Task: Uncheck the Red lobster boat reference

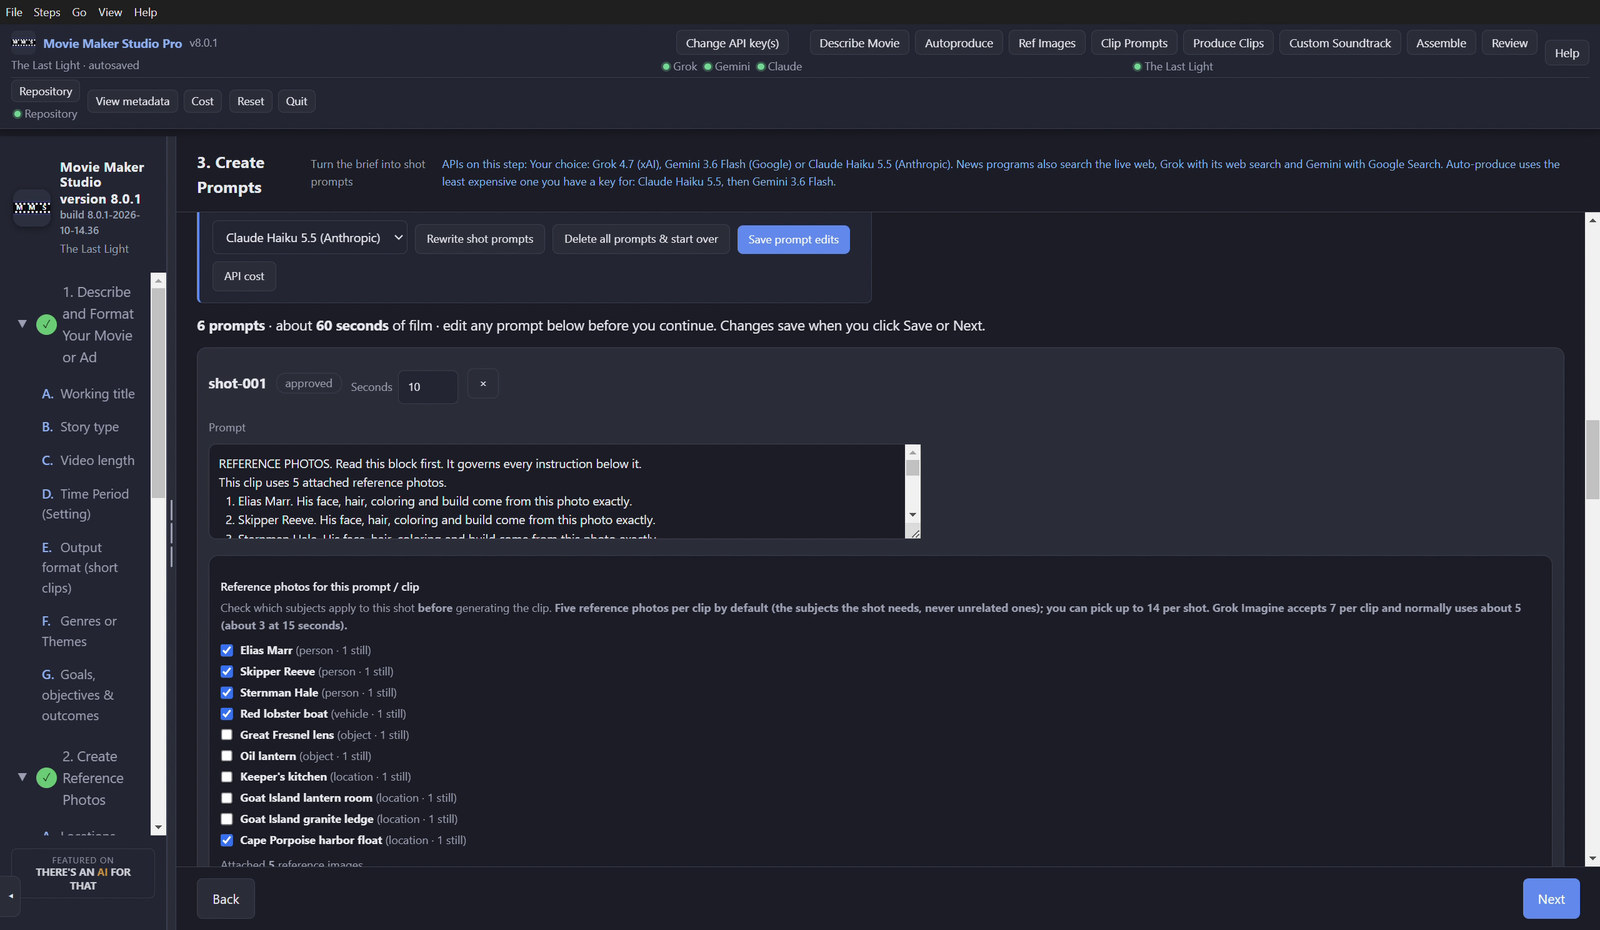Action: (x=227, y=714)
